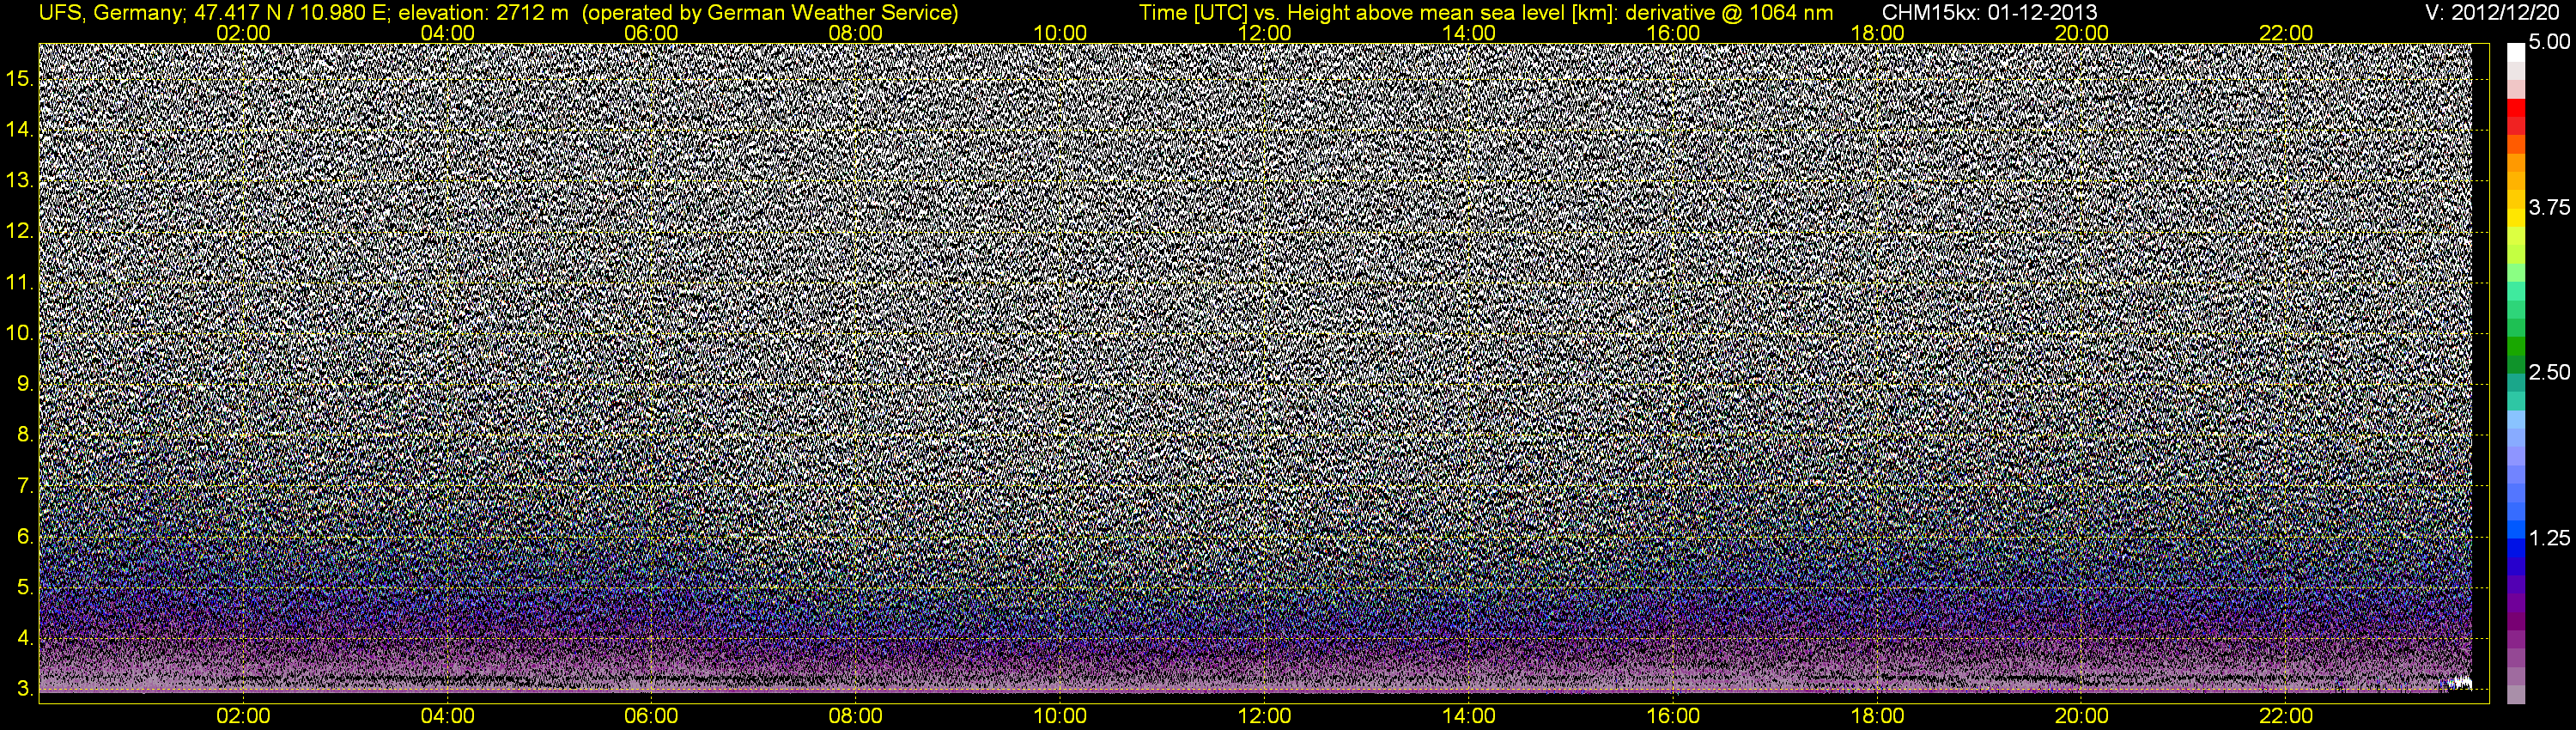Click the height axis label "12."
The width and height of the screenshot is (2576, 730).
(20, 231)
